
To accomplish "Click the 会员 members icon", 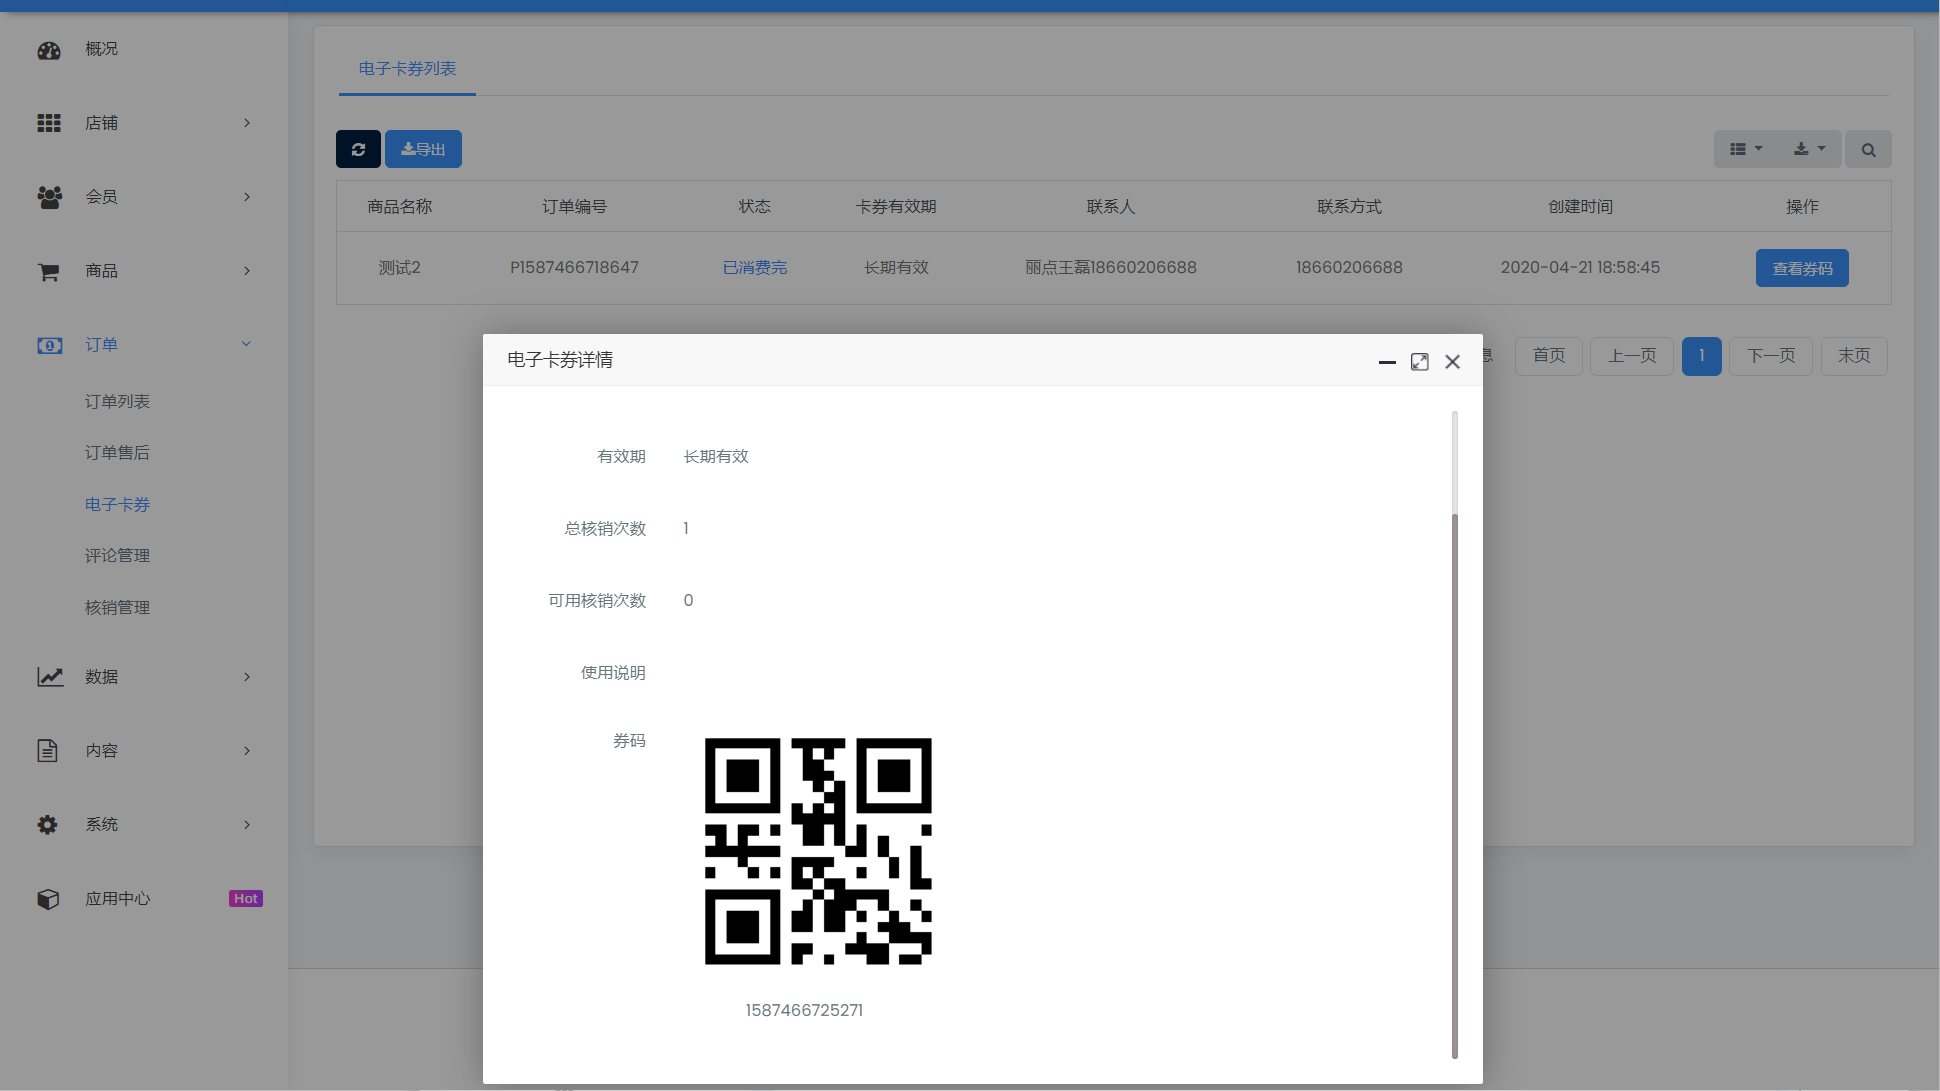I will pyautogui.click(x=49, y=197).
